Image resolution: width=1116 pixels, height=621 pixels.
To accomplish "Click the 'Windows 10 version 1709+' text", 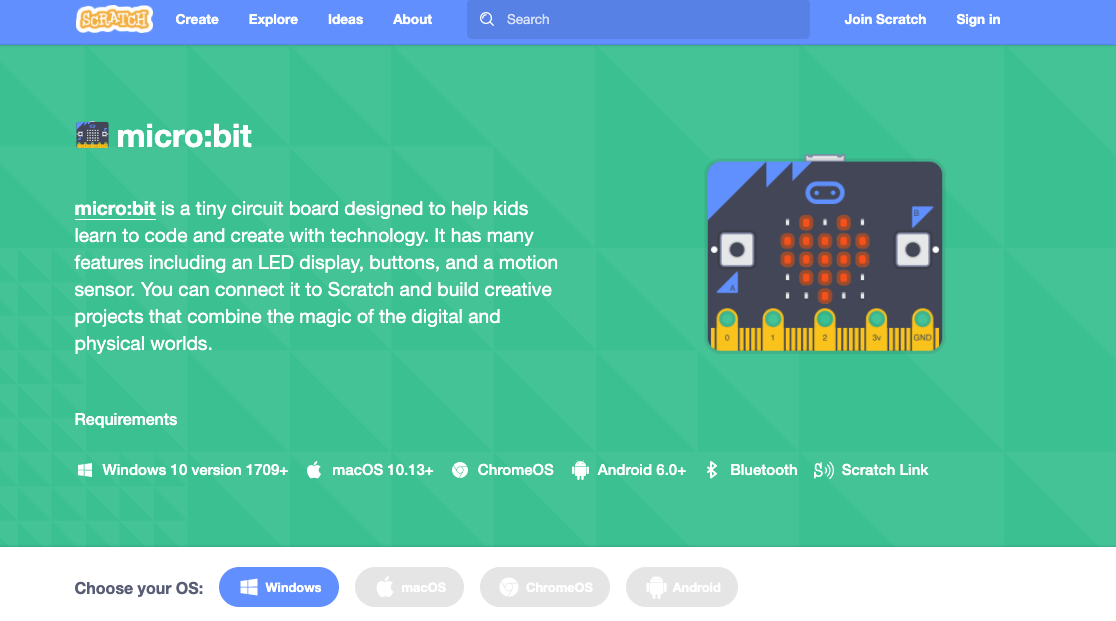I will click(195, 470).
